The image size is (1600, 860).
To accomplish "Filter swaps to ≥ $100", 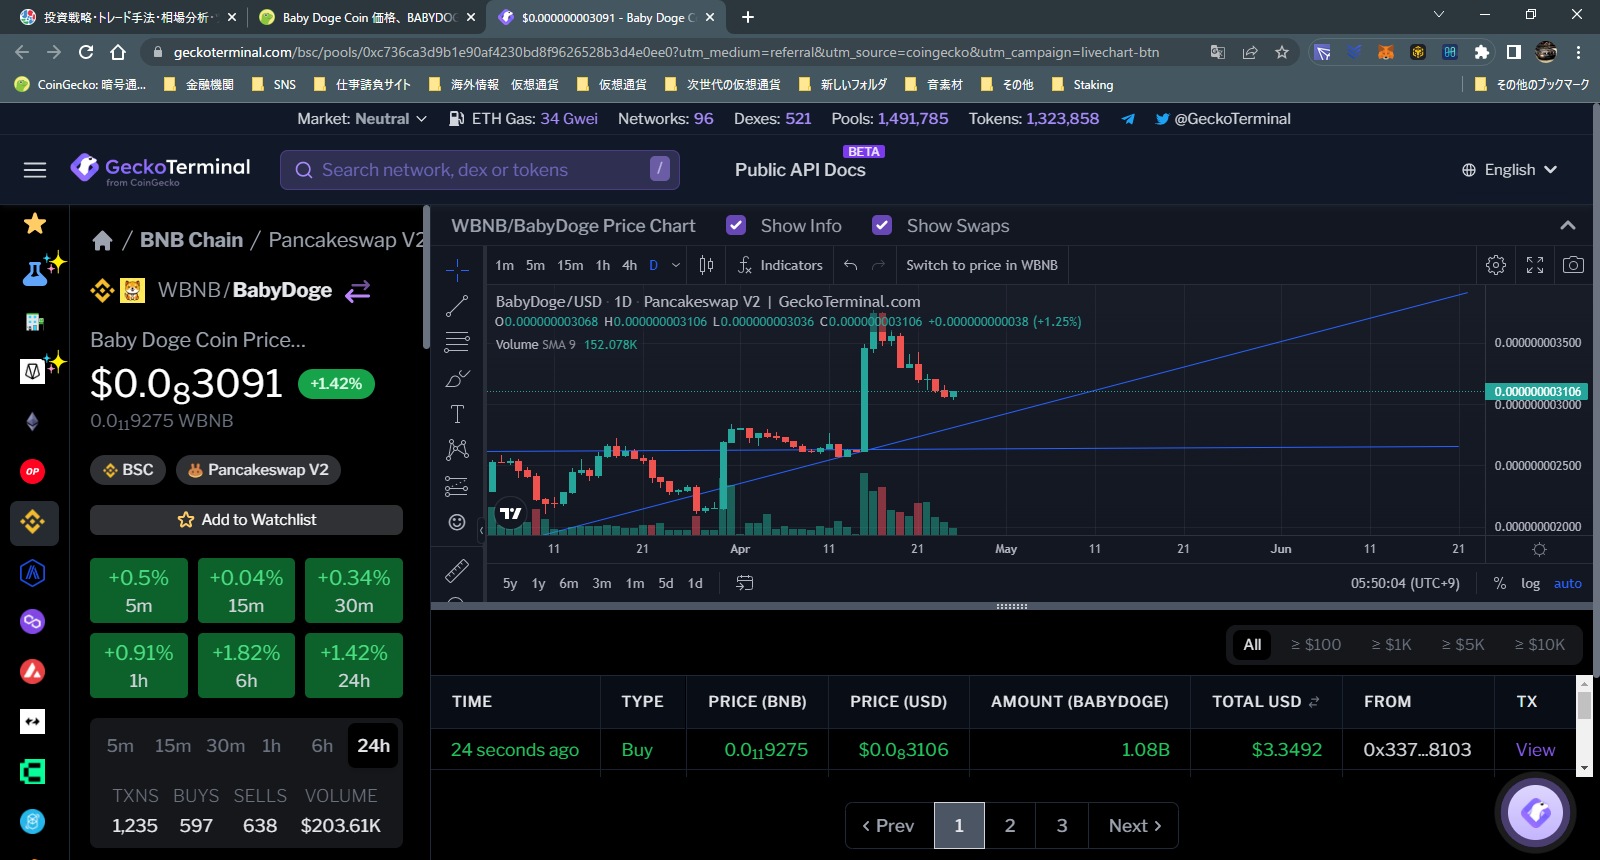I will pyautogui.click(x=1316, y=645).
